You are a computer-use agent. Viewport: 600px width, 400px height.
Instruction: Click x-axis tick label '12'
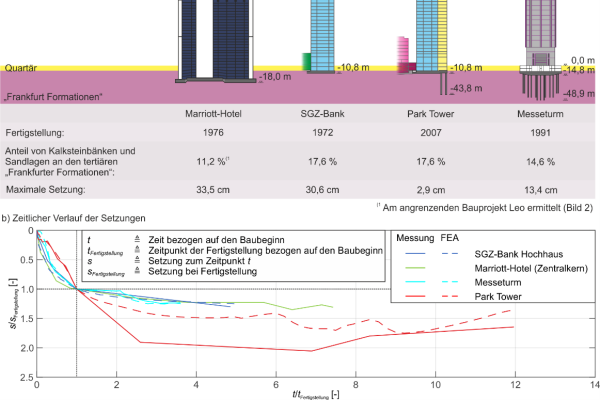coord(515,385)
